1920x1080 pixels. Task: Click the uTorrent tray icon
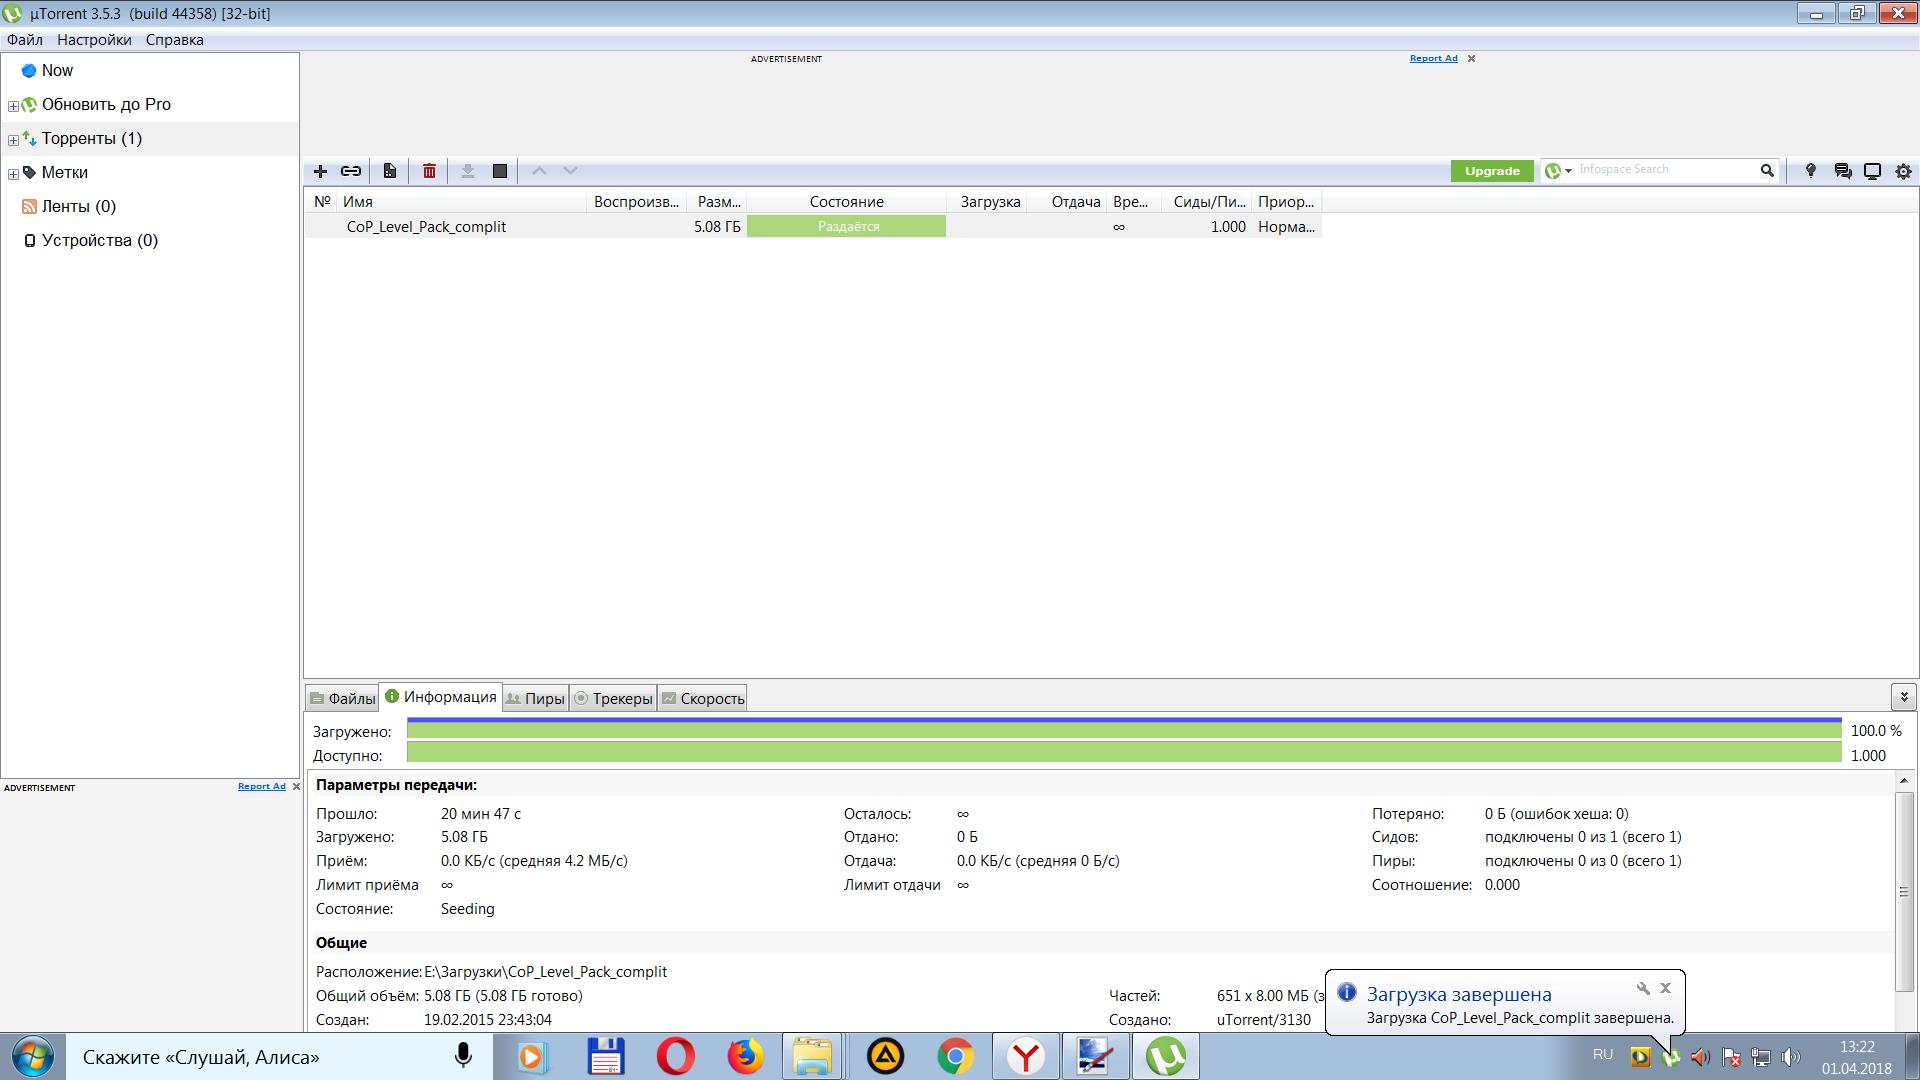pos(1670,1057)
